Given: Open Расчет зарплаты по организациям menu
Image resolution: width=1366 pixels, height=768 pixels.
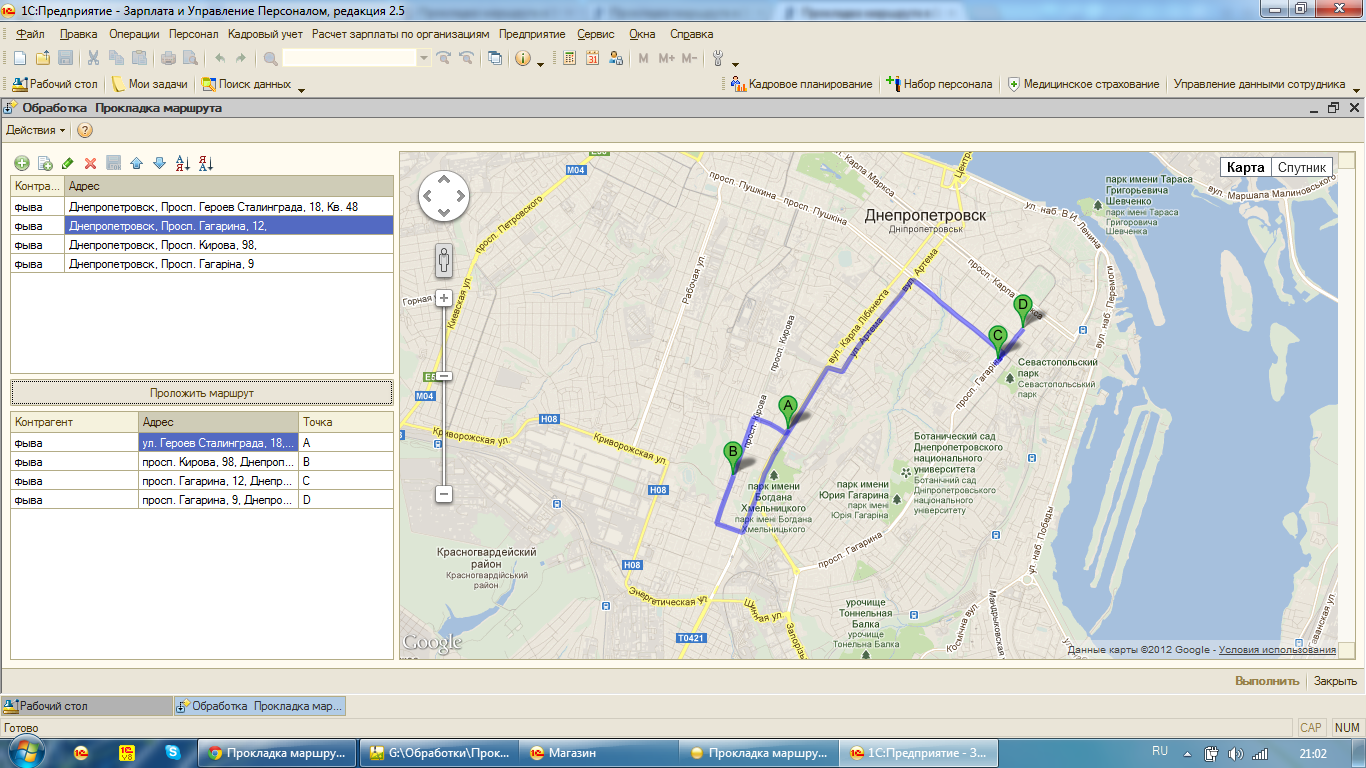Looking at the screenshot, I should 400,33.
